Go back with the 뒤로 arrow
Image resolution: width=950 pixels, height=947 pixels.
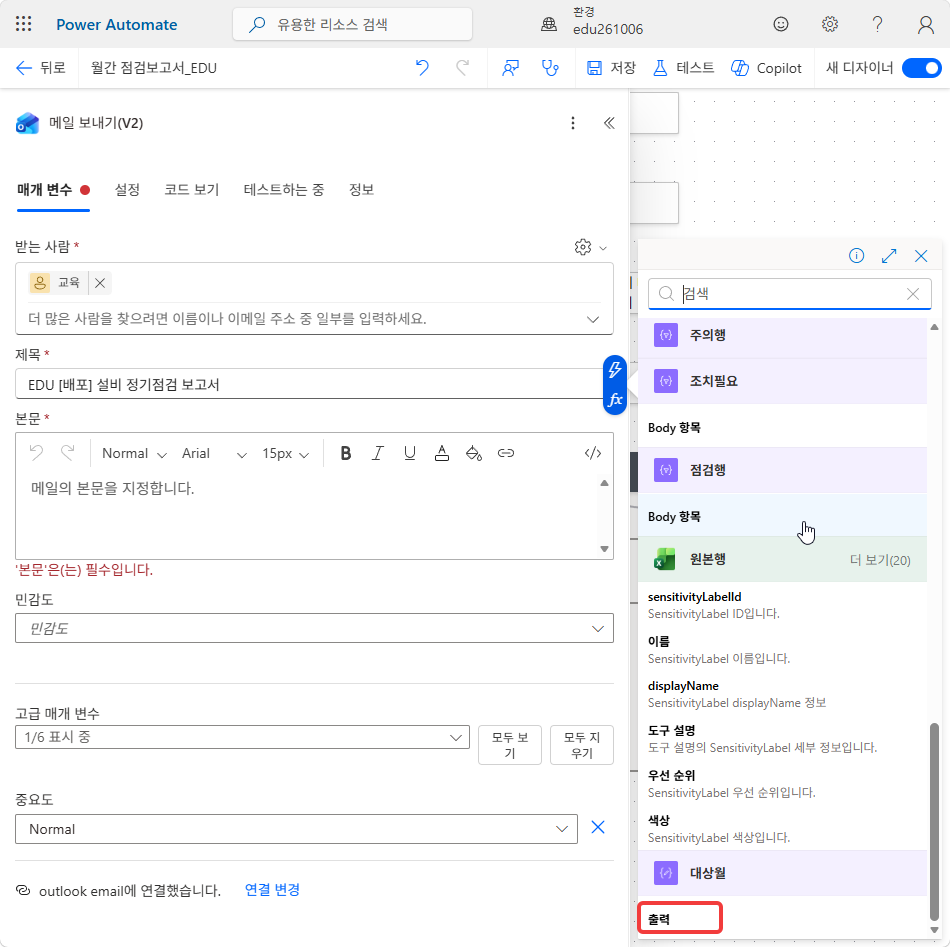tap(40, 68)
